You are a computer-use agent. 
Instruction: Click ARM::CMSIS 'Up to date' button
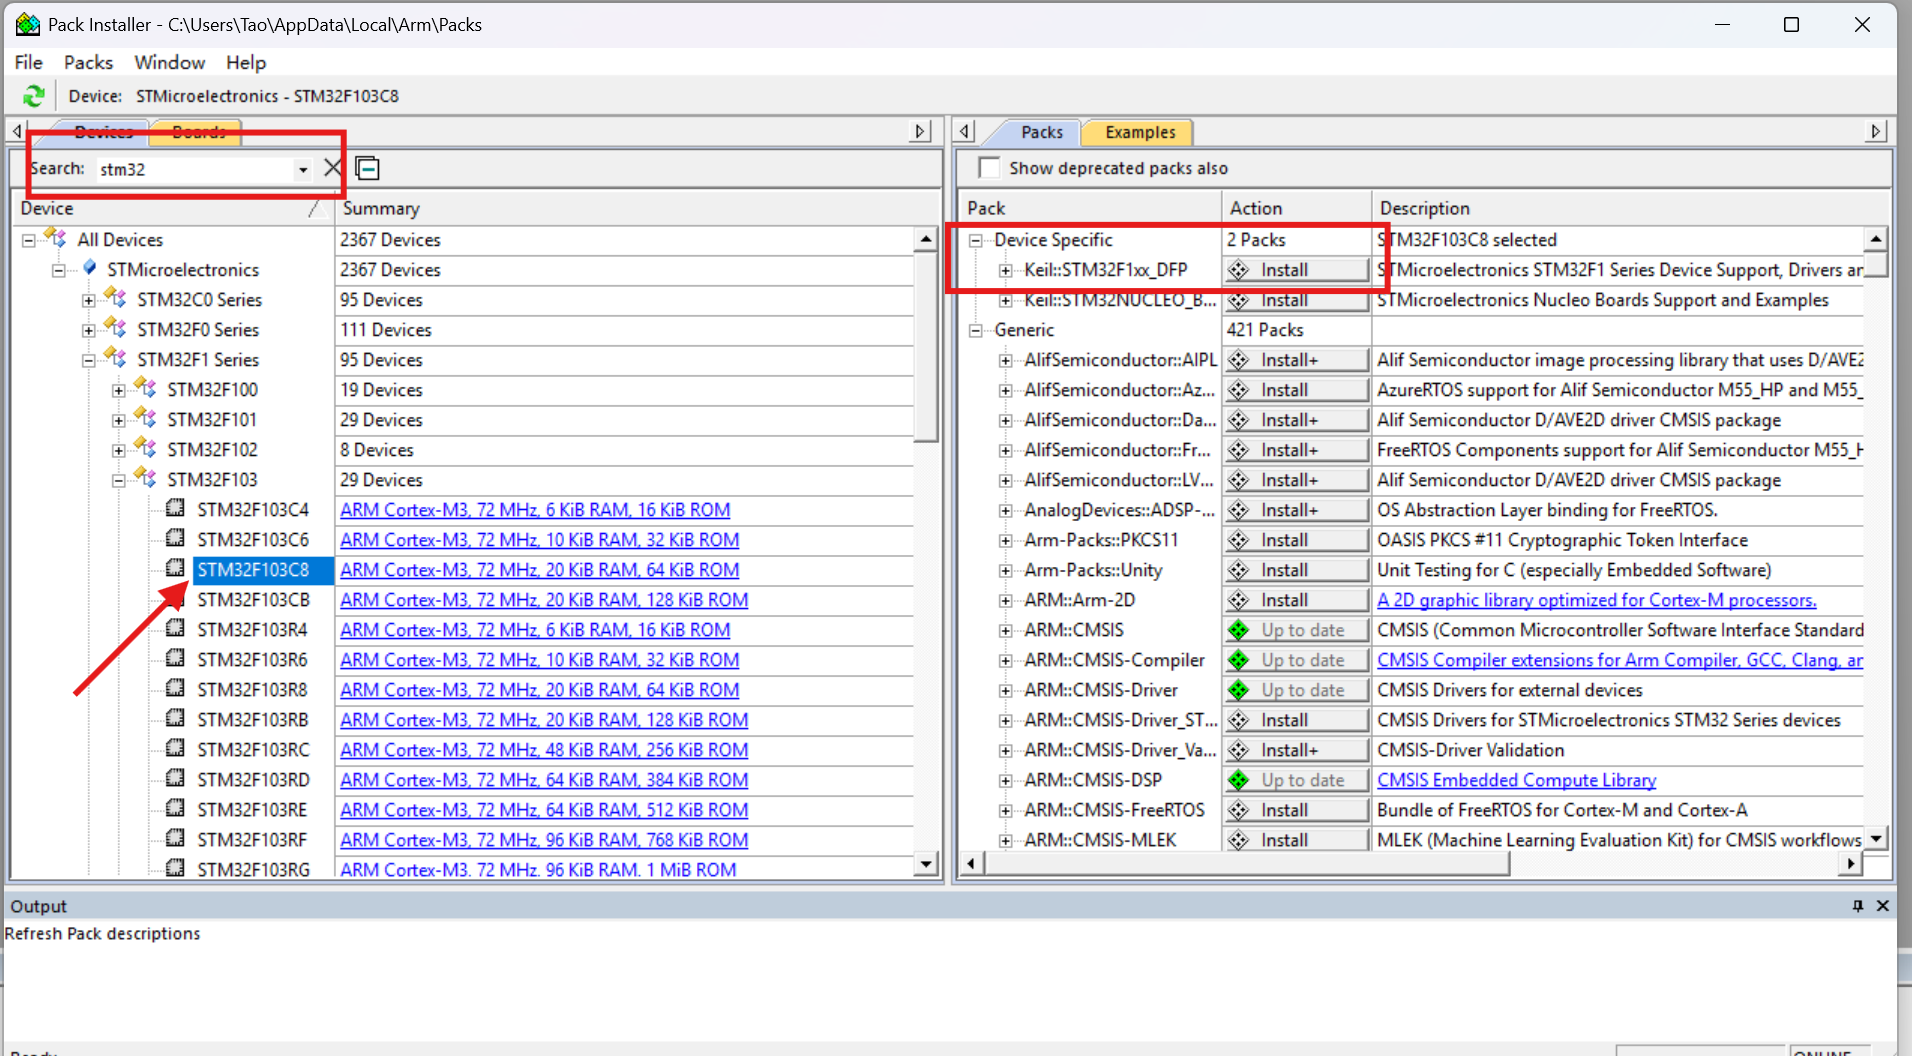(x=1296, y=630)
